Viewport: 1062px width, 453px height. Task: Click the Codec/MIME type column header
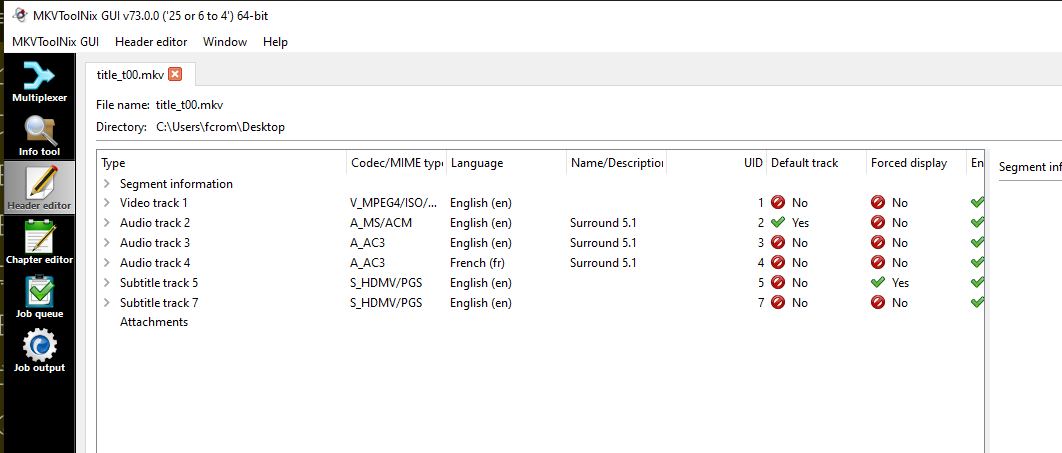click(396, 163)
